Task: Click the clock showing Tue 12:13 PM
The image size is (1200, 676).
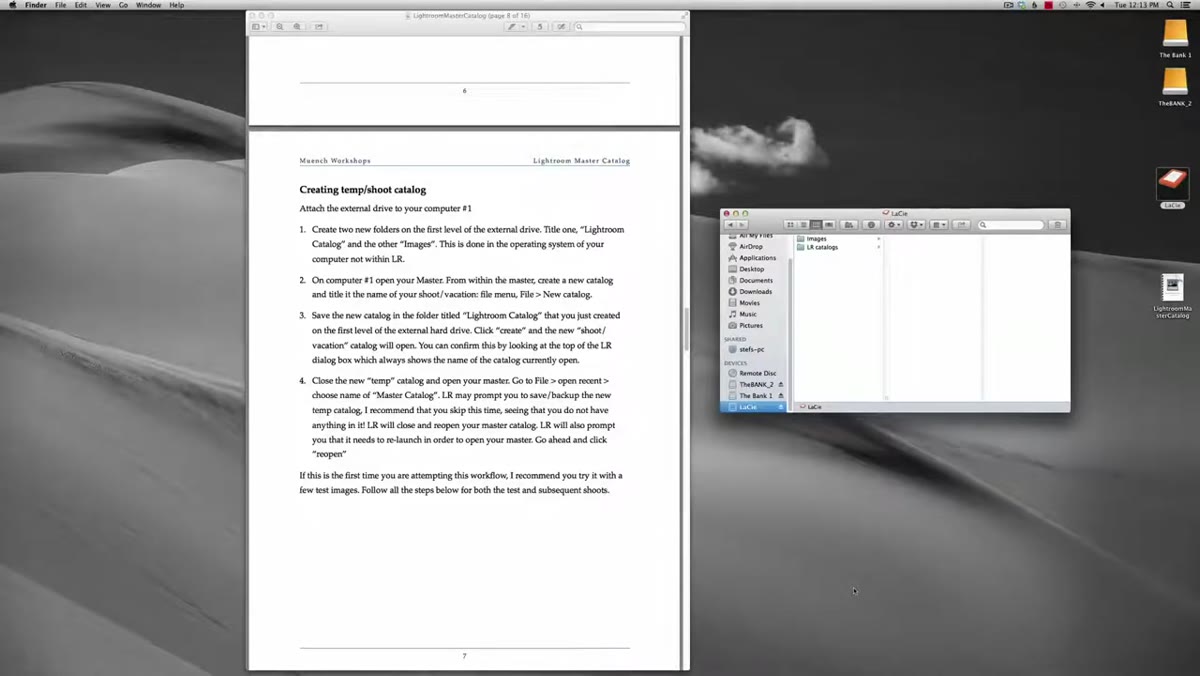Action: 1137,5
